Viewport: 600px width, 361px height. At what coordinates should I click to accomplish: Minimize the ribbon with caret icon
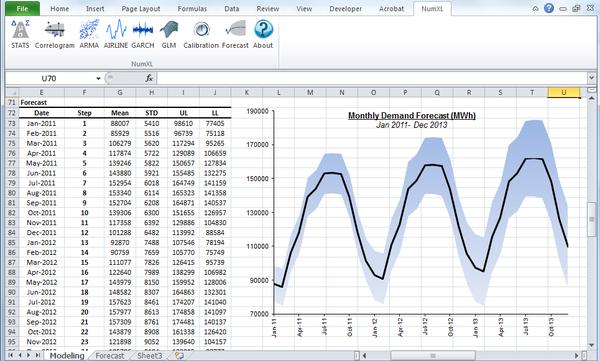coord(535,8)
